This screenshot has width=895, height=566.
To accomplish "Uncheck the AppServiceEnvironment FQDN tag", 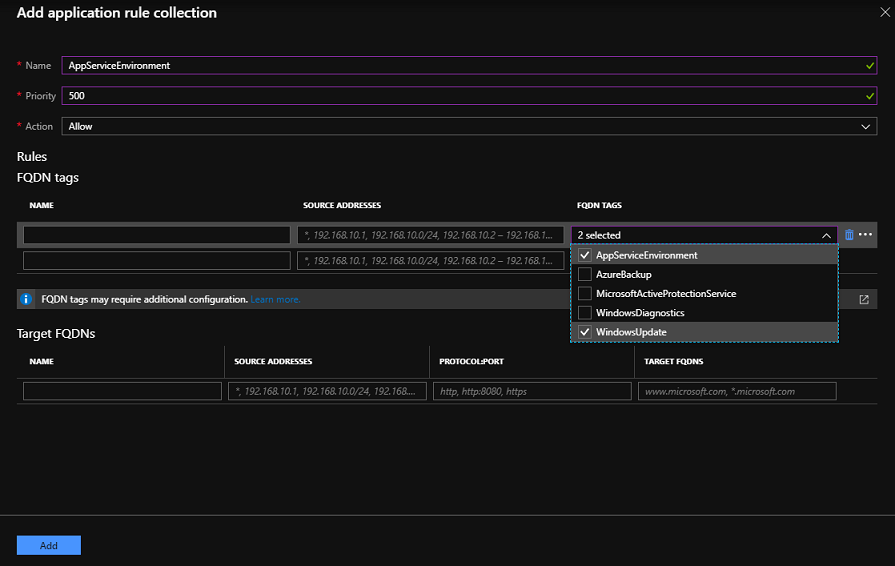I will (585, 255).
